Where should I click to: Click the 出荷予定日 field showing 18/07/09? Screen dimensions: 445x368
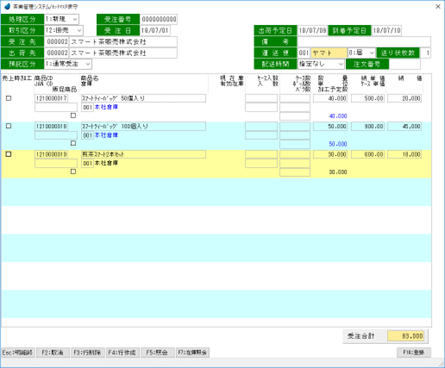[x=312, y=31]
